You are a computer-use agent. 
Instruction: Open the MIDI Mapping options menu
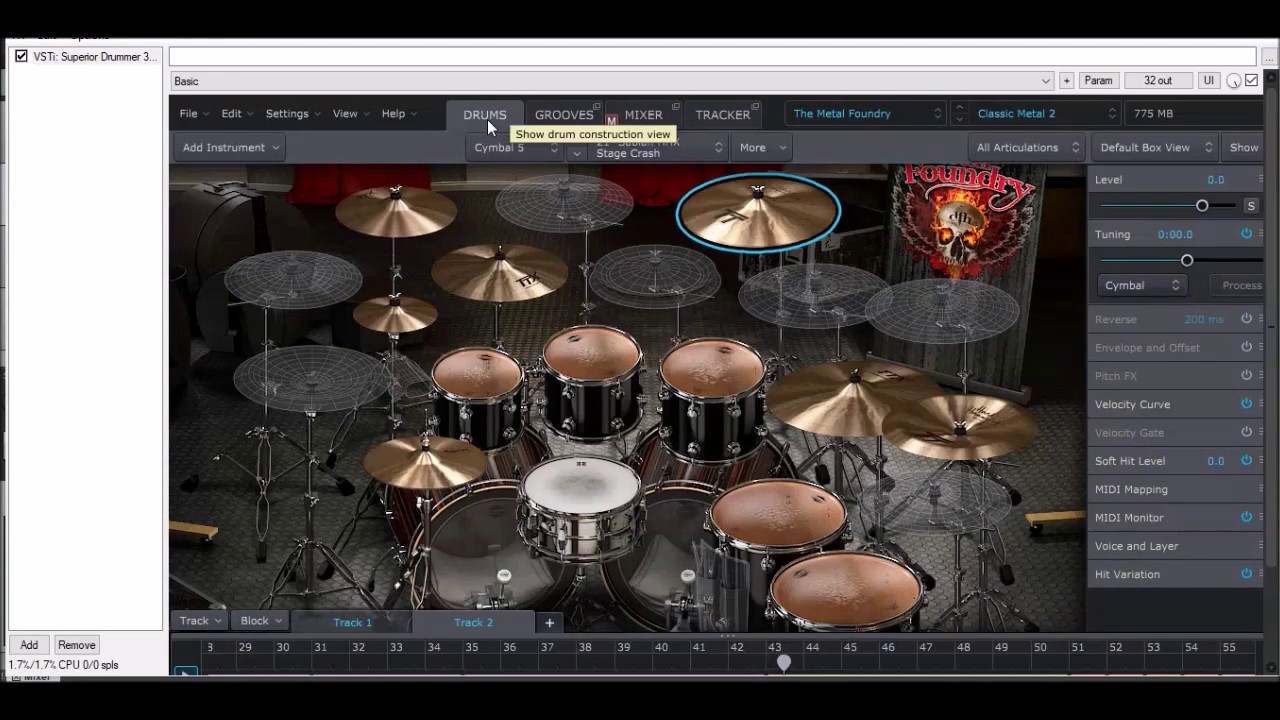tap(1261, 489)
